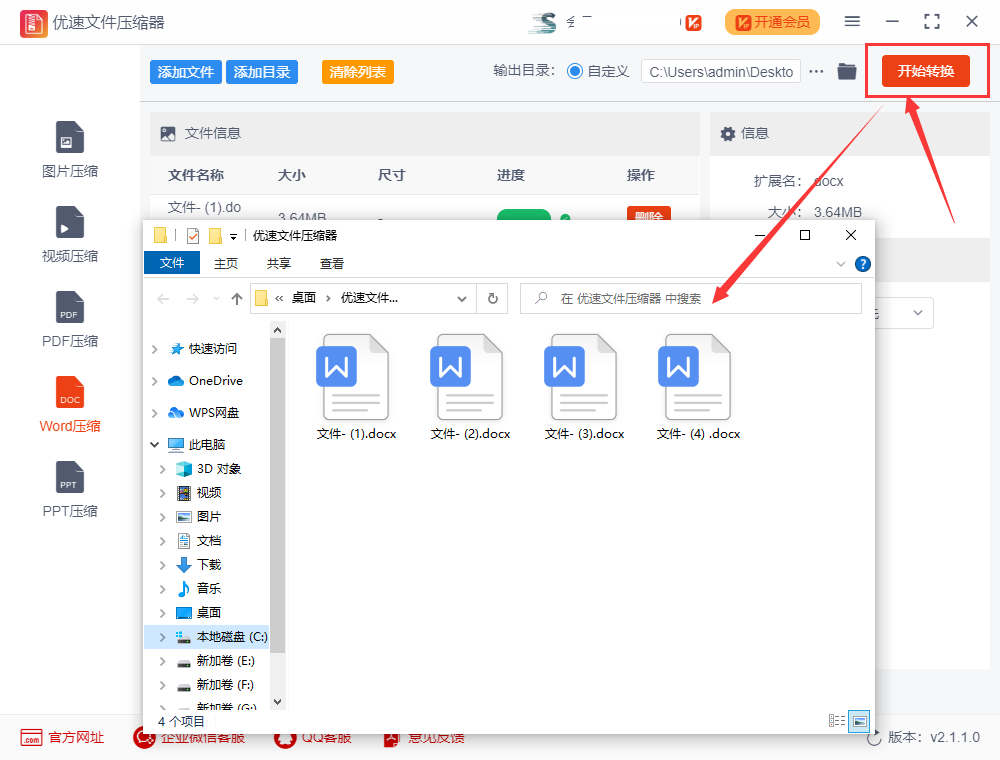Click the 大小 column header

[291, 175]
